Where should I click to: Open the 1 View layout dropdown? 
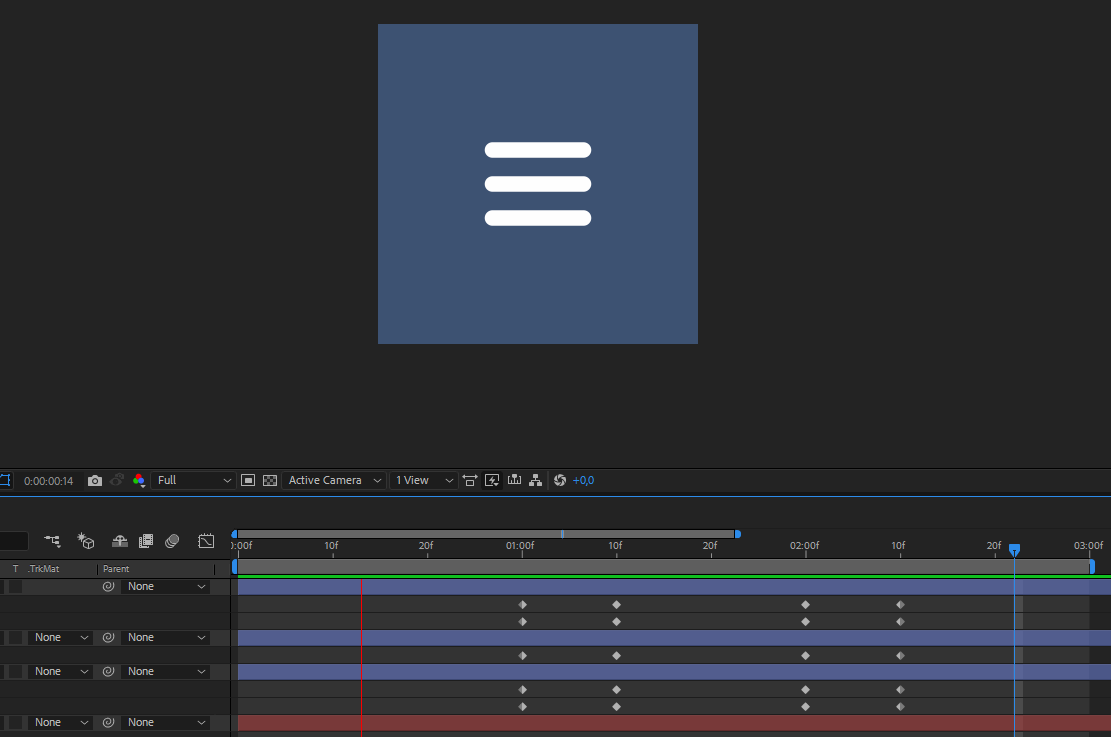point(423,481)
